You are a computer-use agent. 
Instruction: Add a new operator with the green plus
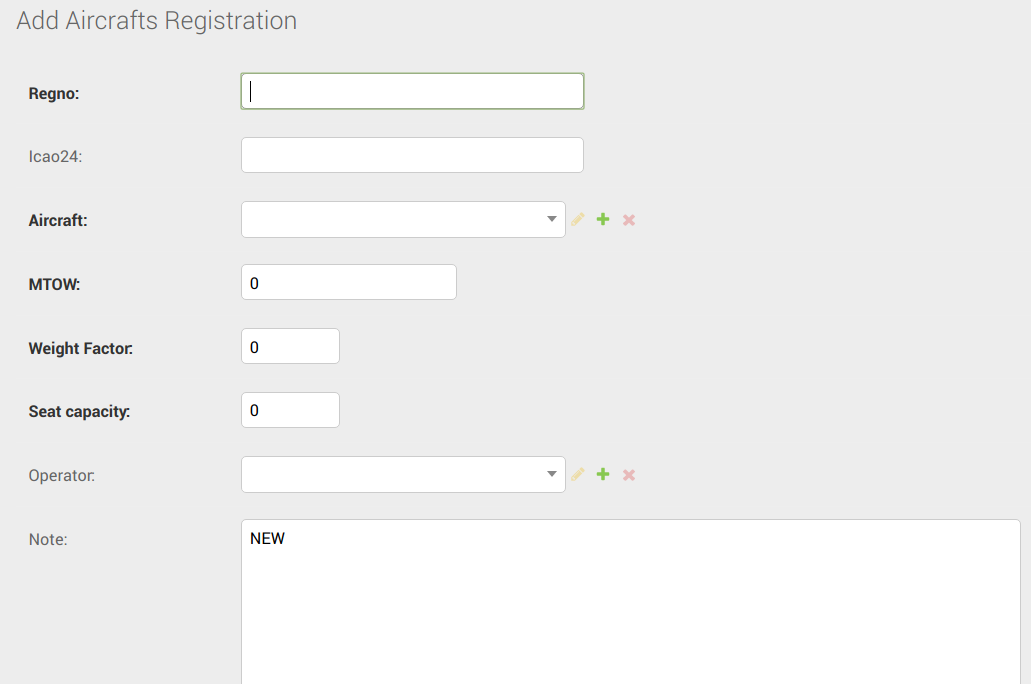point(603,475)
